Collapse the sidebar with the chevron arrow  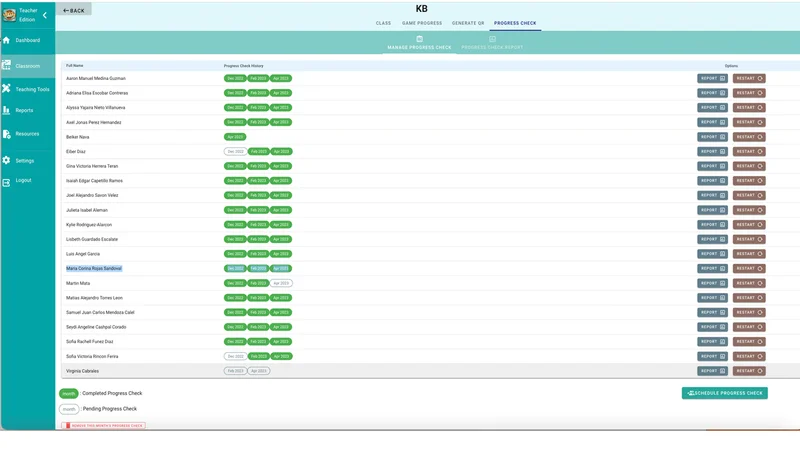click(x=44, y=15)
